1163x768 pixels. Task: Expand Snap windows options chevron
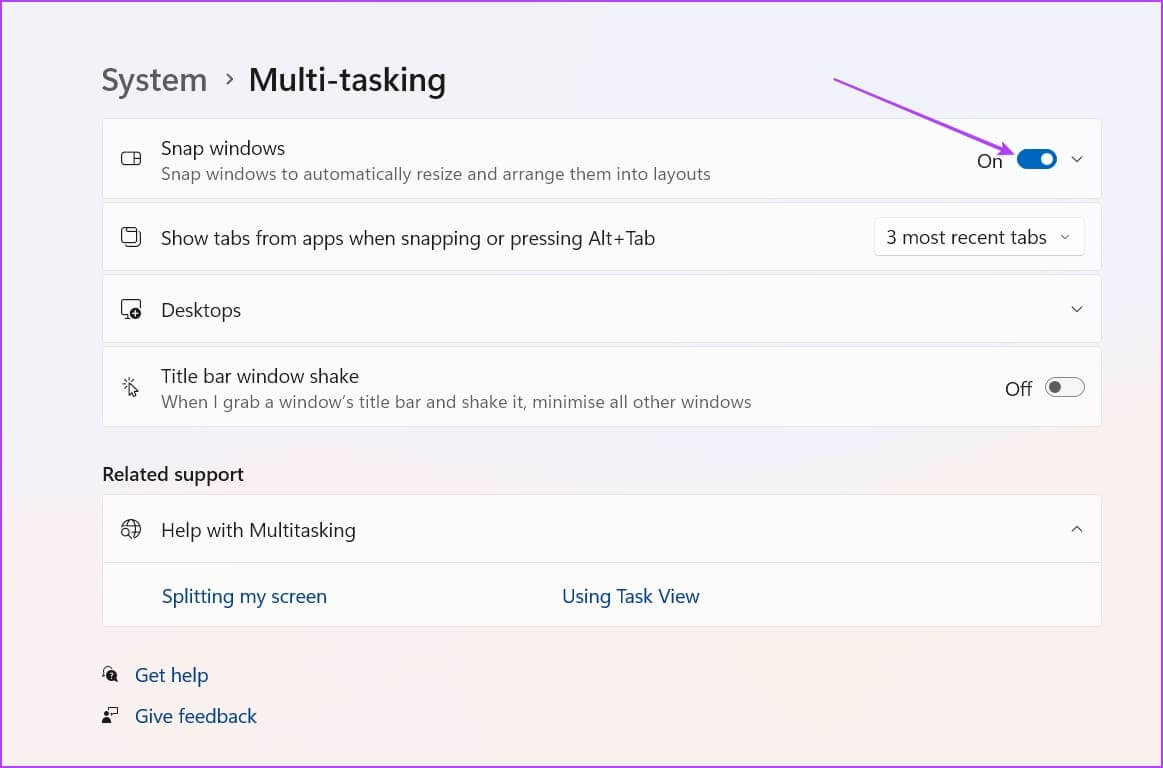1077,160
